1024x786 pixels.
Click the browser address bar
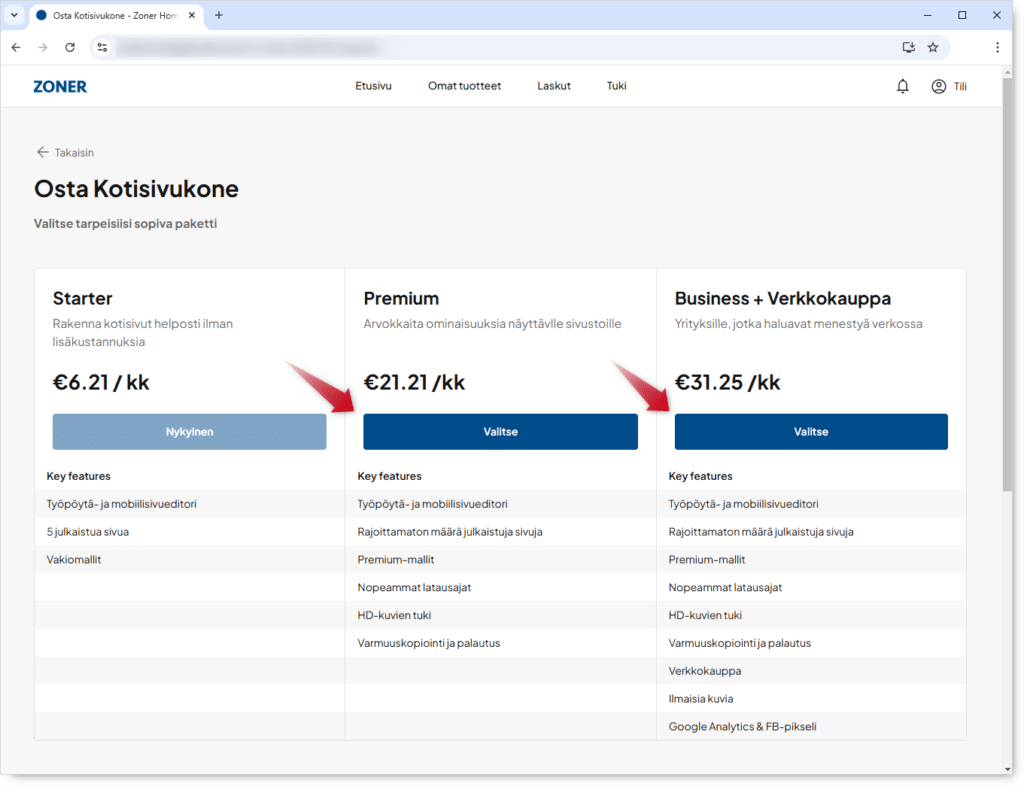(x=500, y=47)
